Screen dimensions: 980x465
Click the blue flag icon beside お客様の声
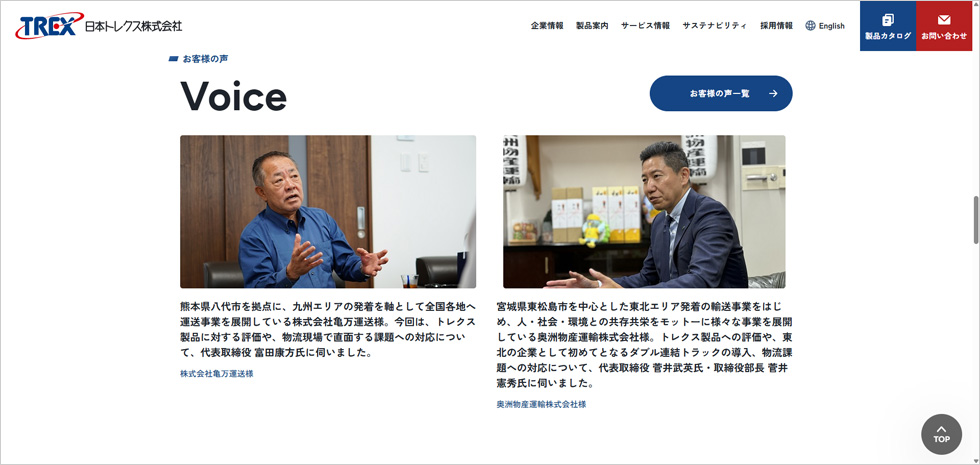pos(174,59)
